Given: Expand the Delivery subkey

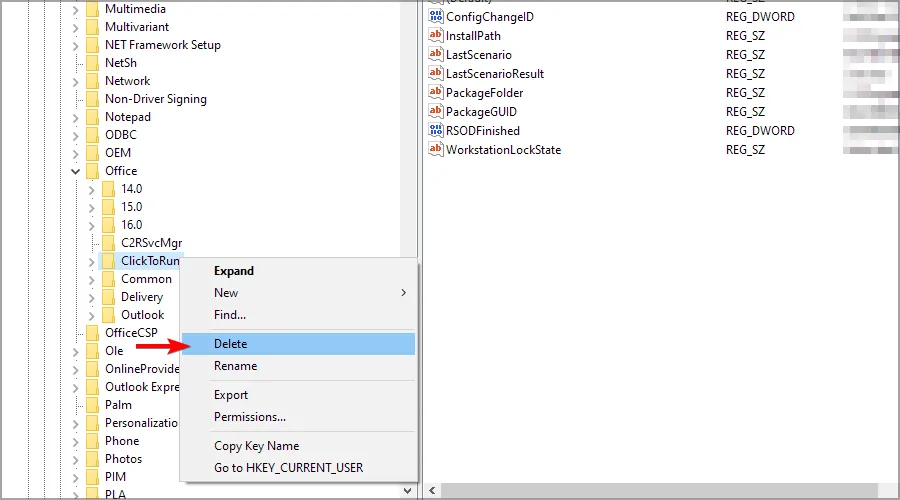Looking at the screenshot, I should pos(91,297).
